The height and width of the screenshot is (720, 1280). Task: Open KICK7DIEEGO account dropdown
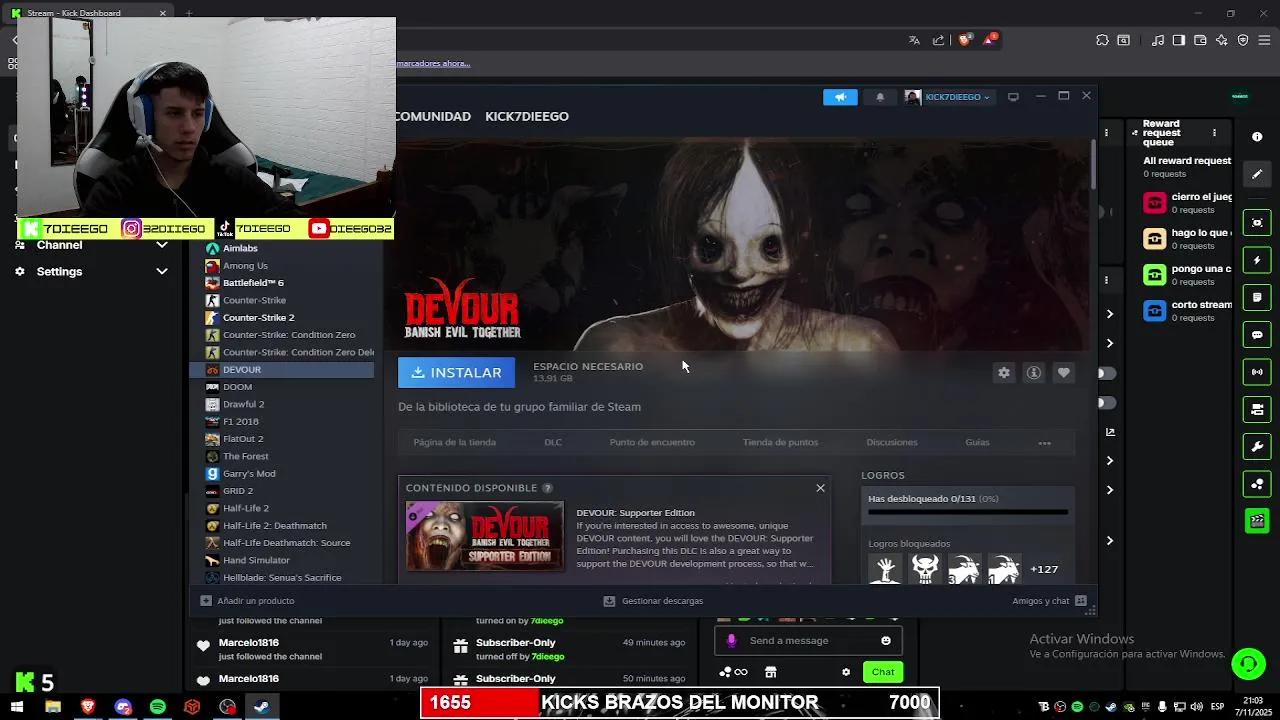point(948,97)
